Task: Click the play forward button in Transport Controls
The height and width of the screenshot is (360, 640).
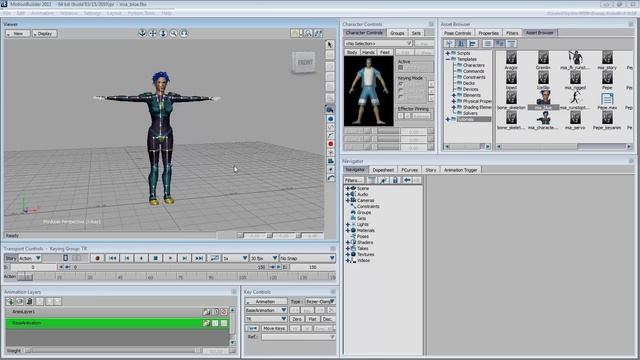Action: pyautogui.click(x=170, y=258)
